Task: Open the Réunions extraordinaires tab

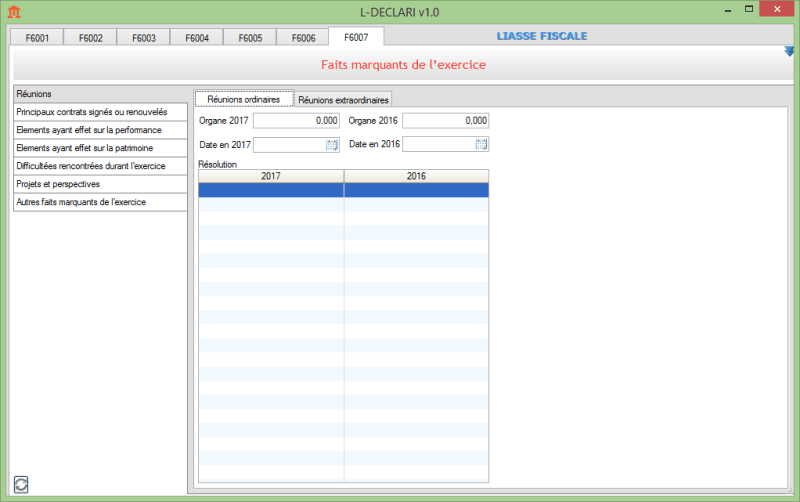Action: (343, 100)
